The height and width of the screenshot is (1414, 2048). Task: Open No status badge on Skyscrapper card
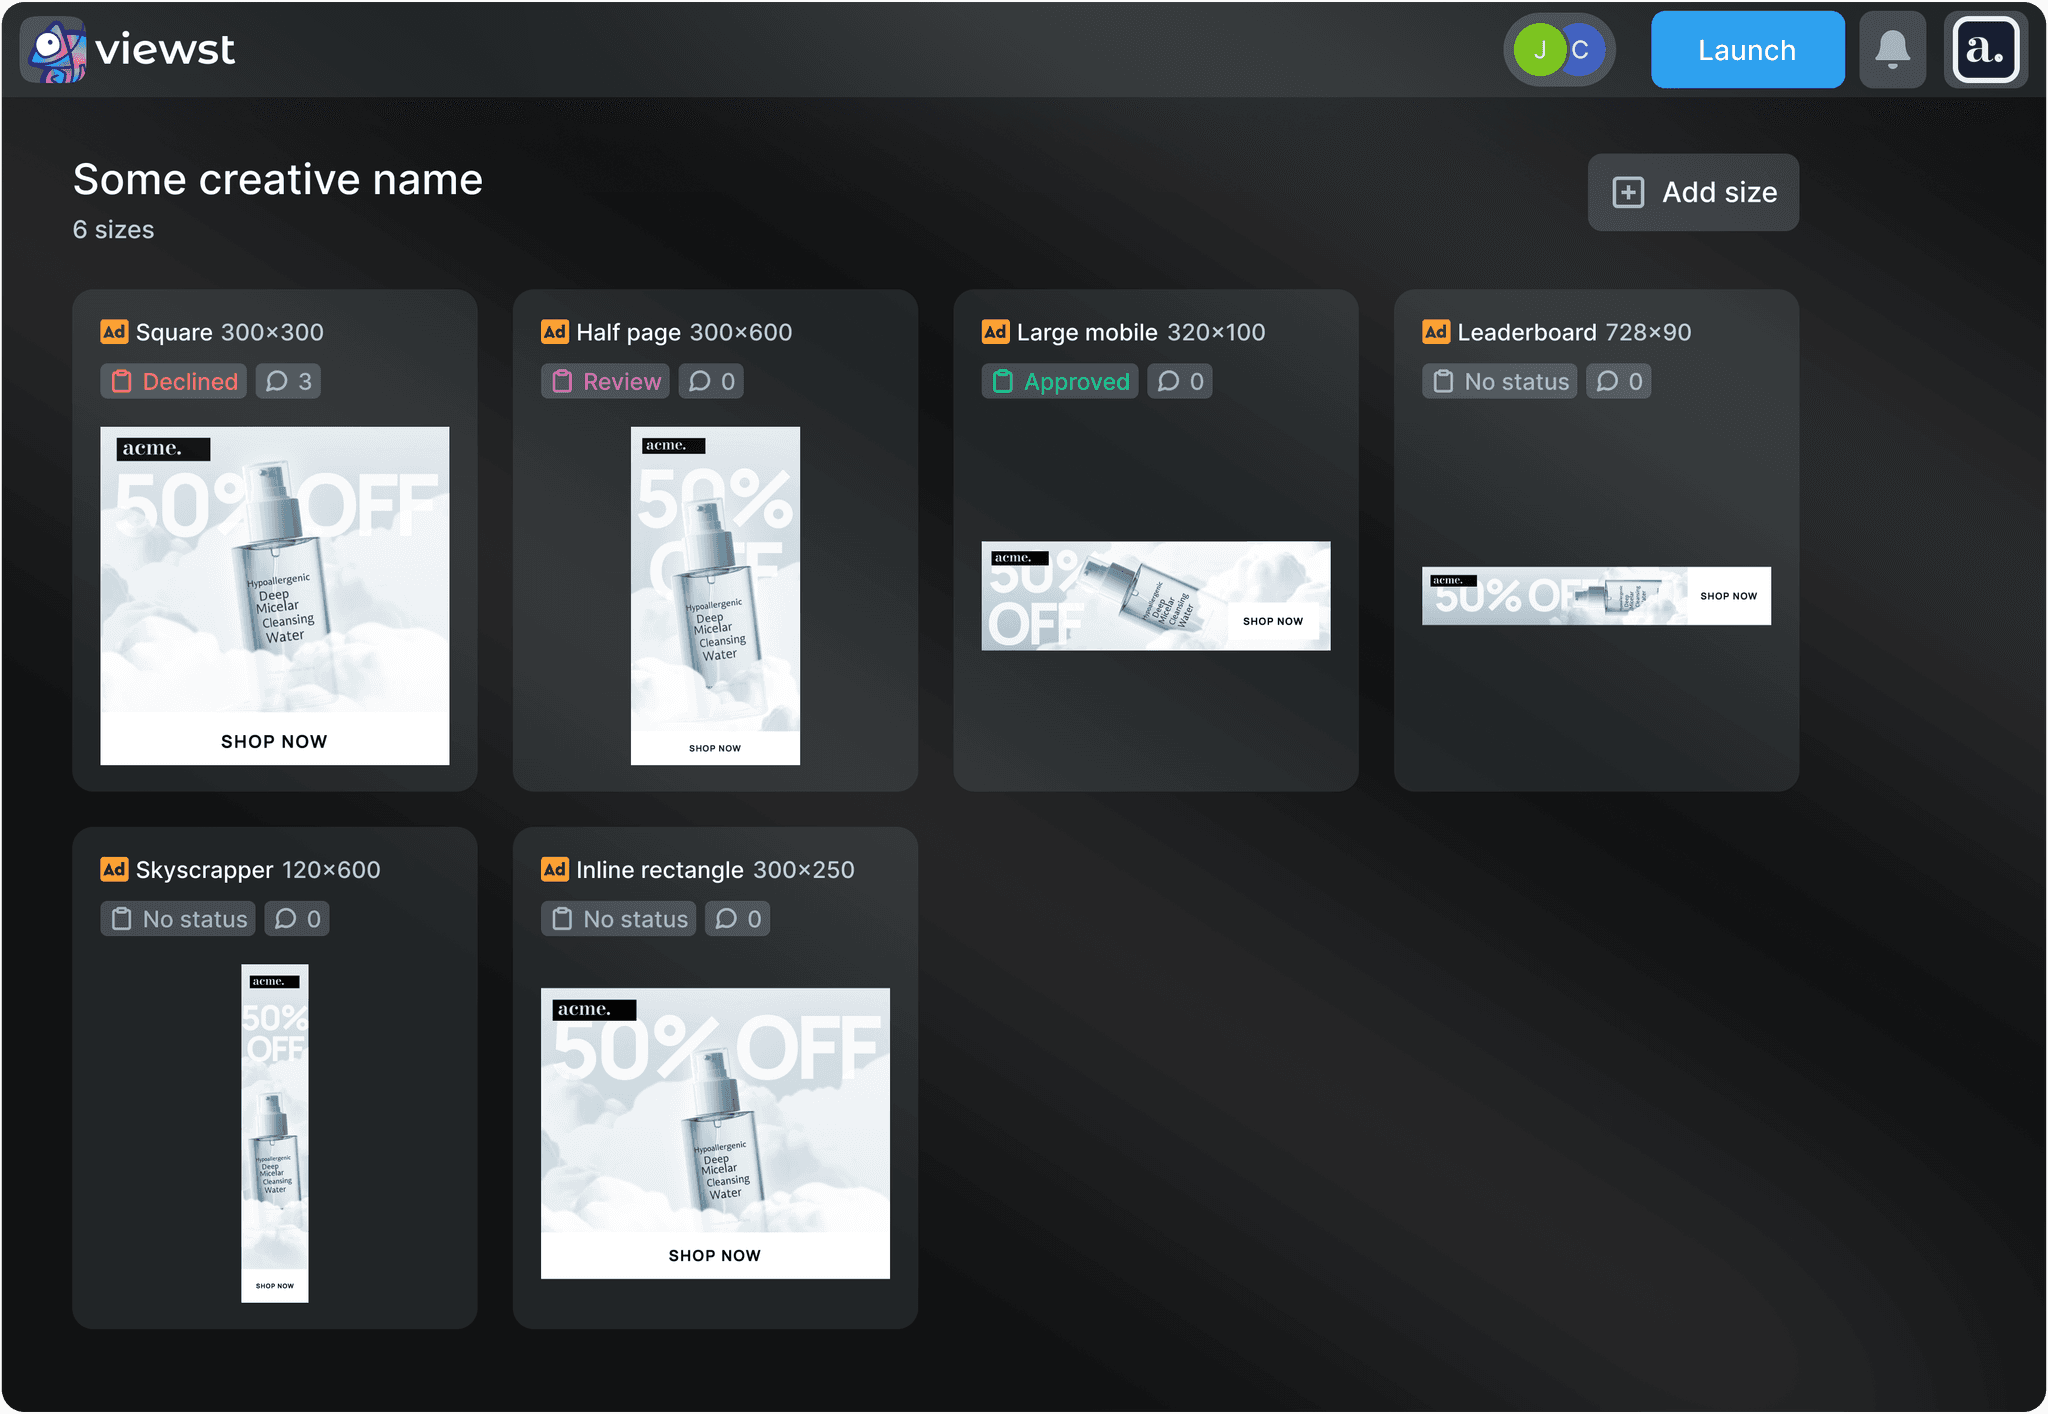tap(178, 919)
